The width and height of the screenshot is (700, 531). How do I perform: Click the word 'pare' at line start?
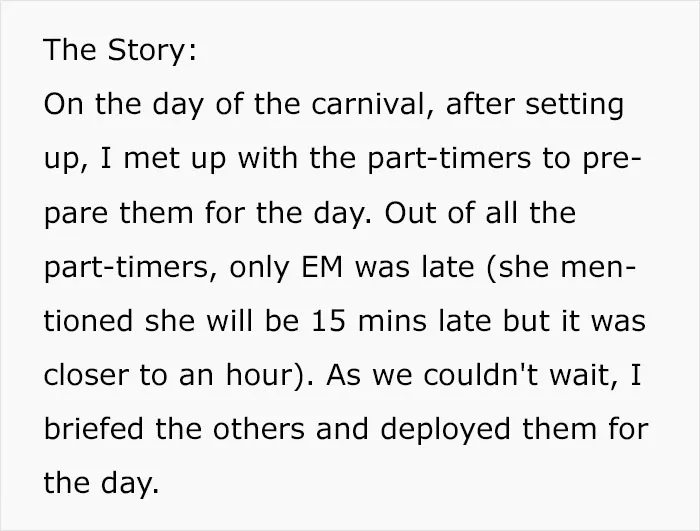point(76,214)
